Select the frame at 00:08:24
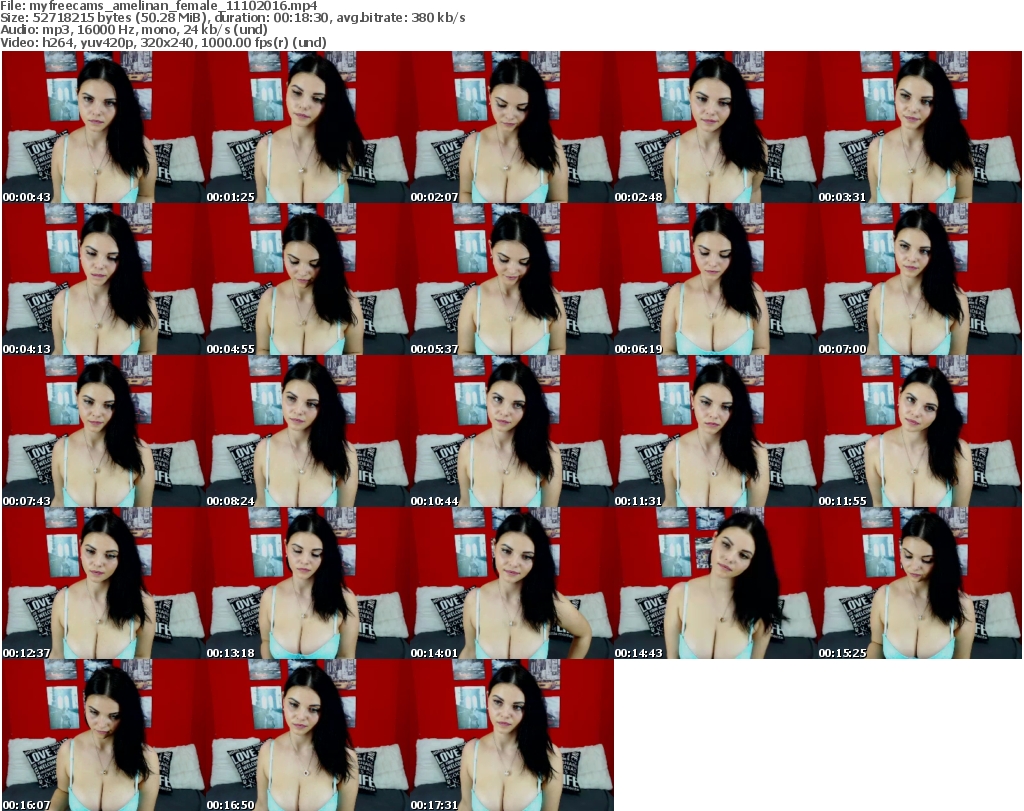This screenshot has height=811, width=1024. pos(308,431)
